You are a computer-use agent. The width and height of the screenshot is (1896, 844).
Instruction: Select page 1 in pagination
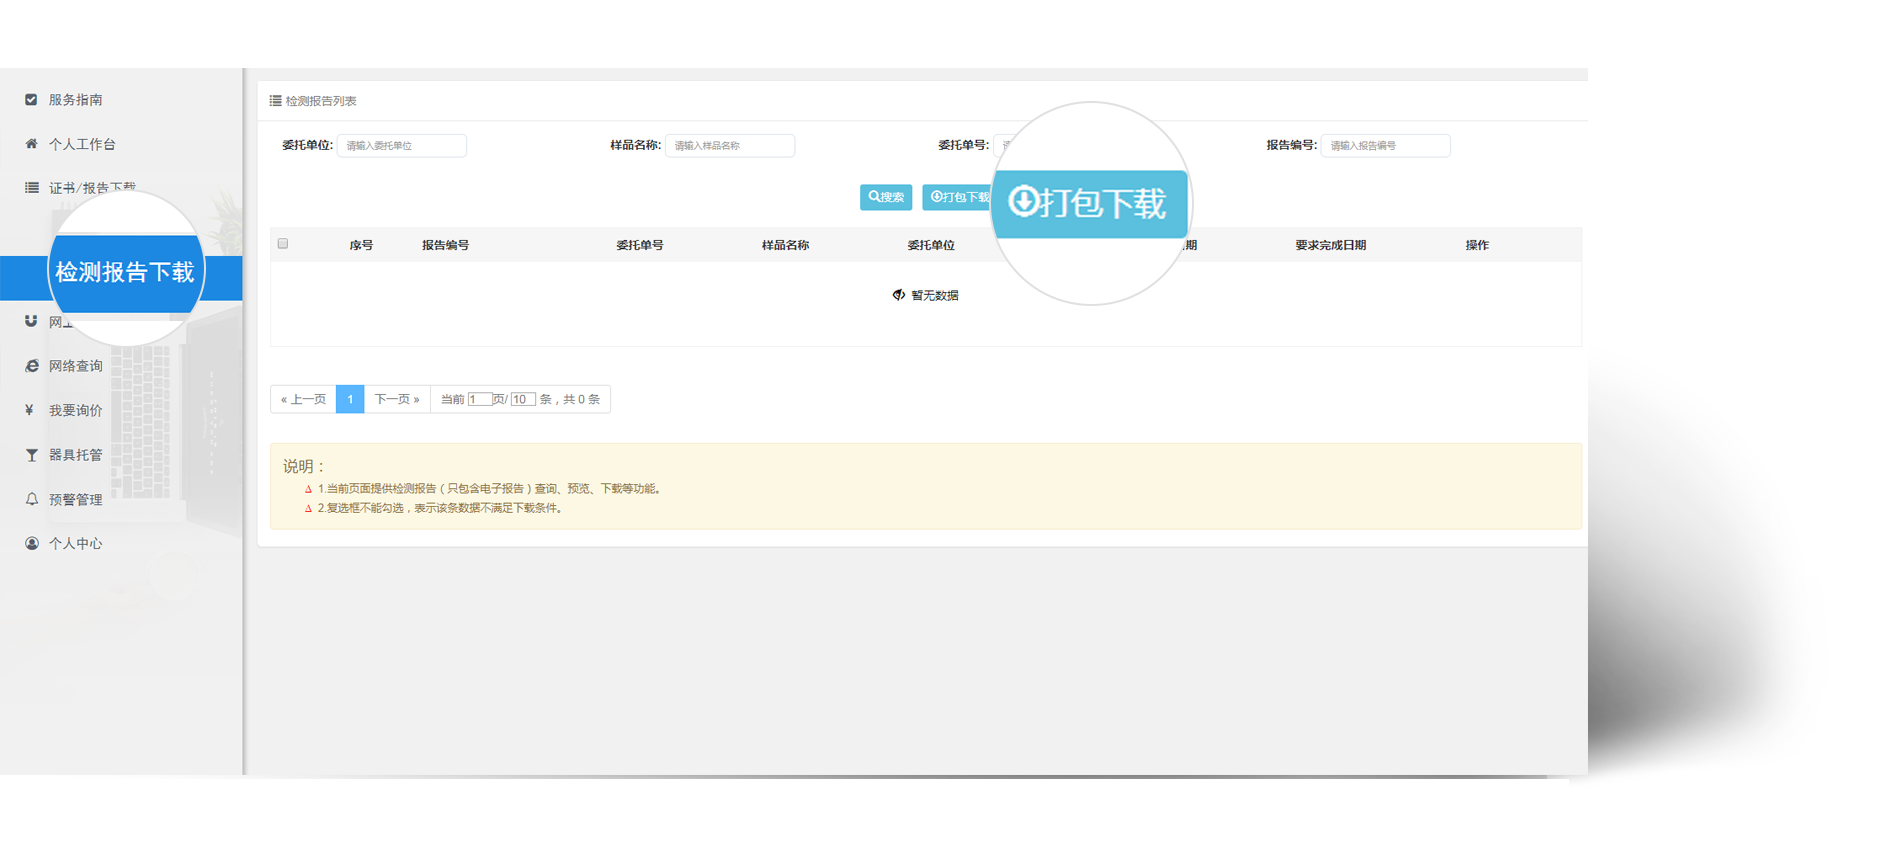350,399
